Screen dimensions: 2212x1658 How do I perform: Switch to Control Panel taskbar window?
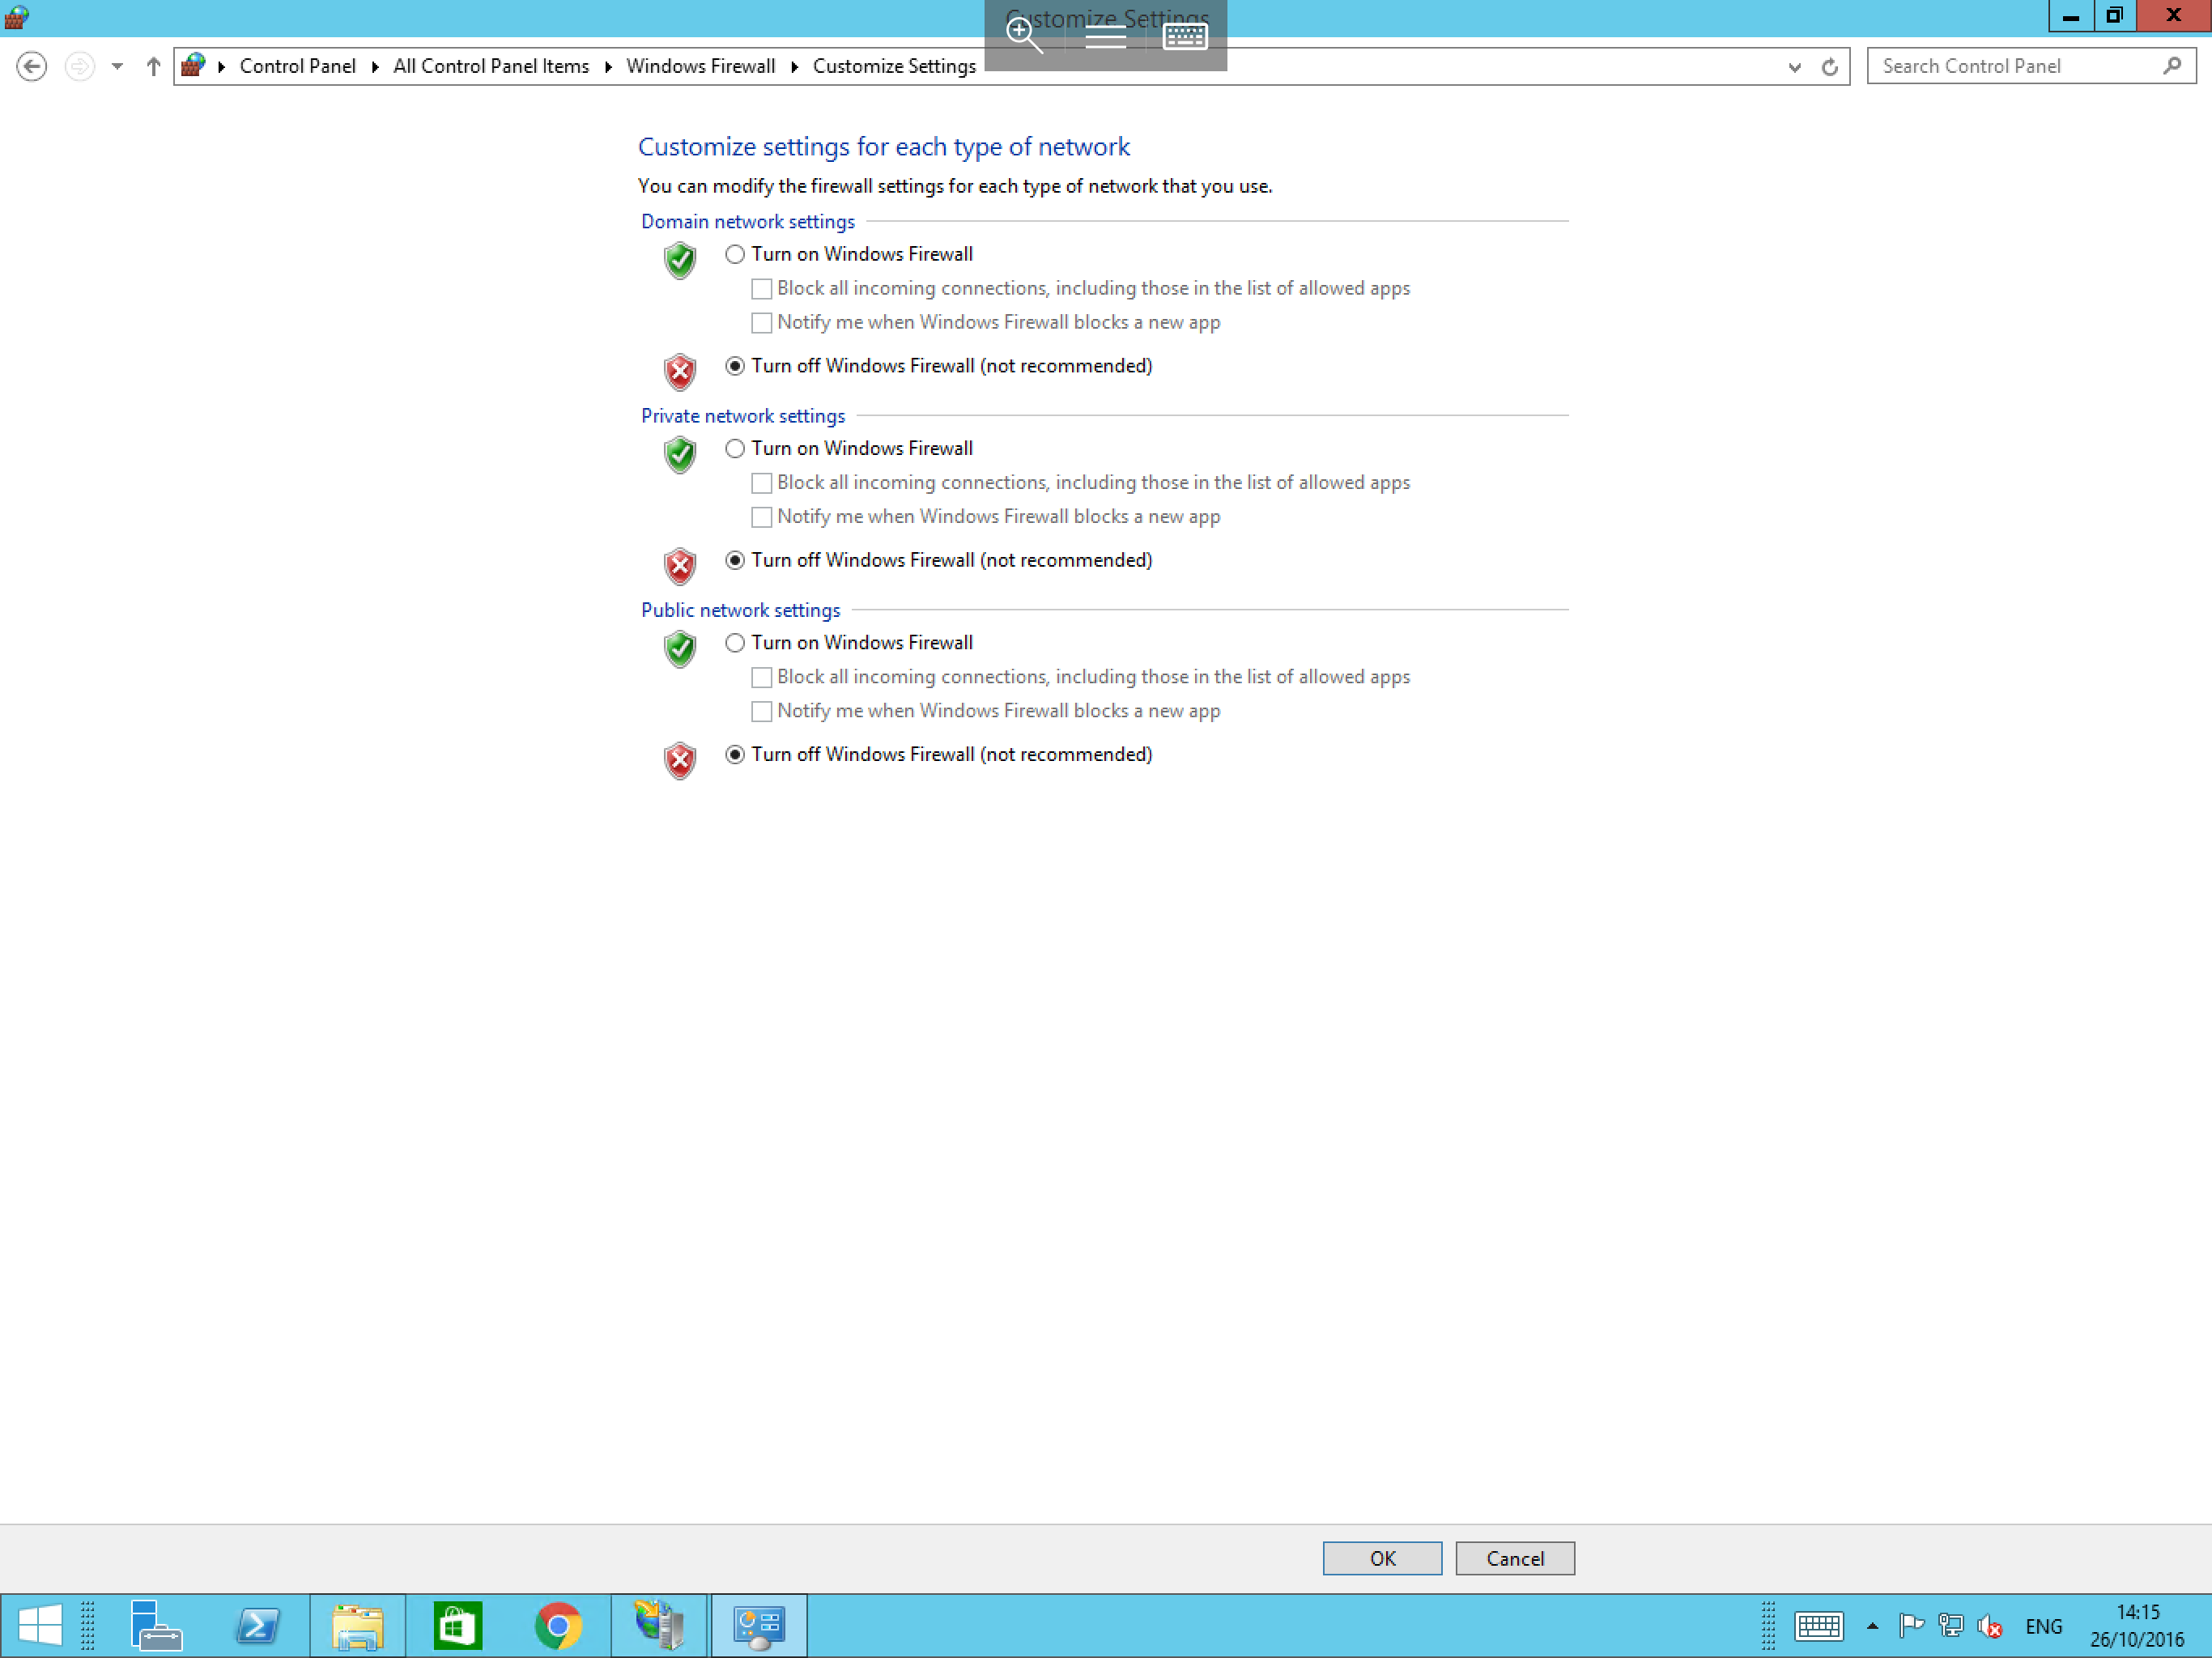point(759,1625)
